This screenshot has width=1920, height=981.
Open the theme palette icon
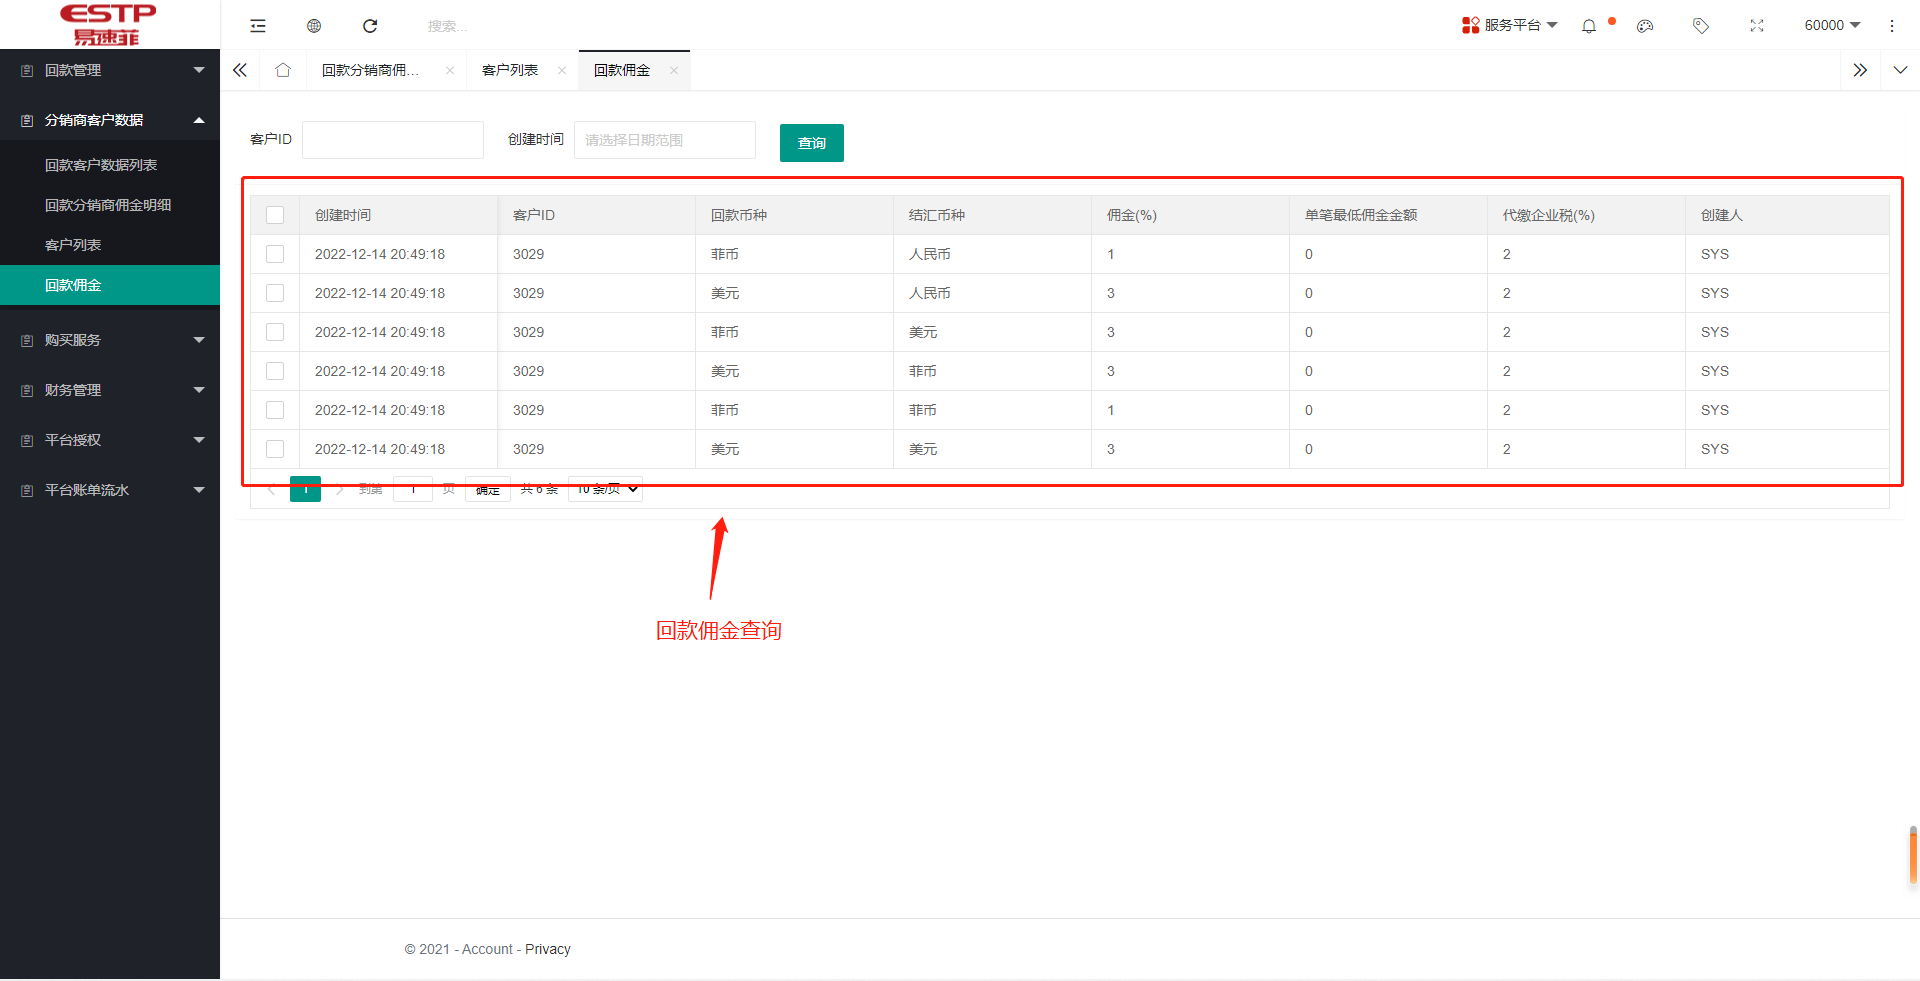tap(1645, 26)
